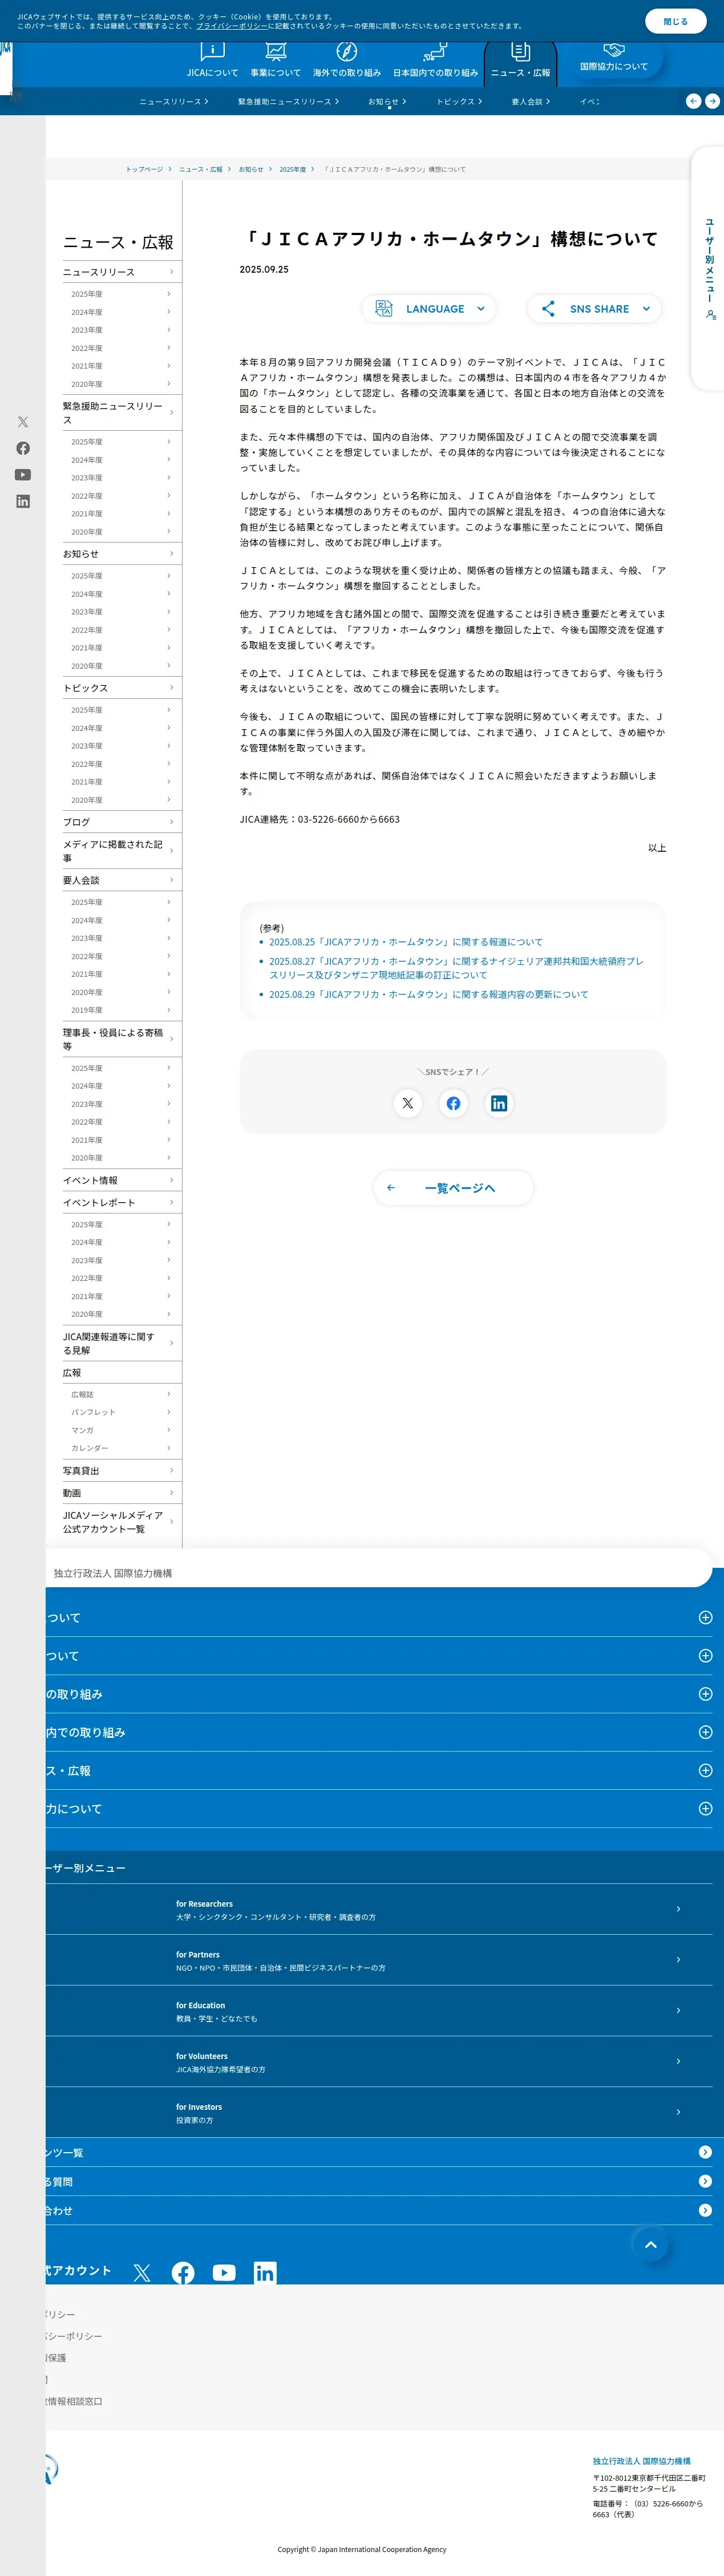Open footer X icon beside 公式アカウント
This screenshot has width=724, height=2576.
tap(142, 2273)
